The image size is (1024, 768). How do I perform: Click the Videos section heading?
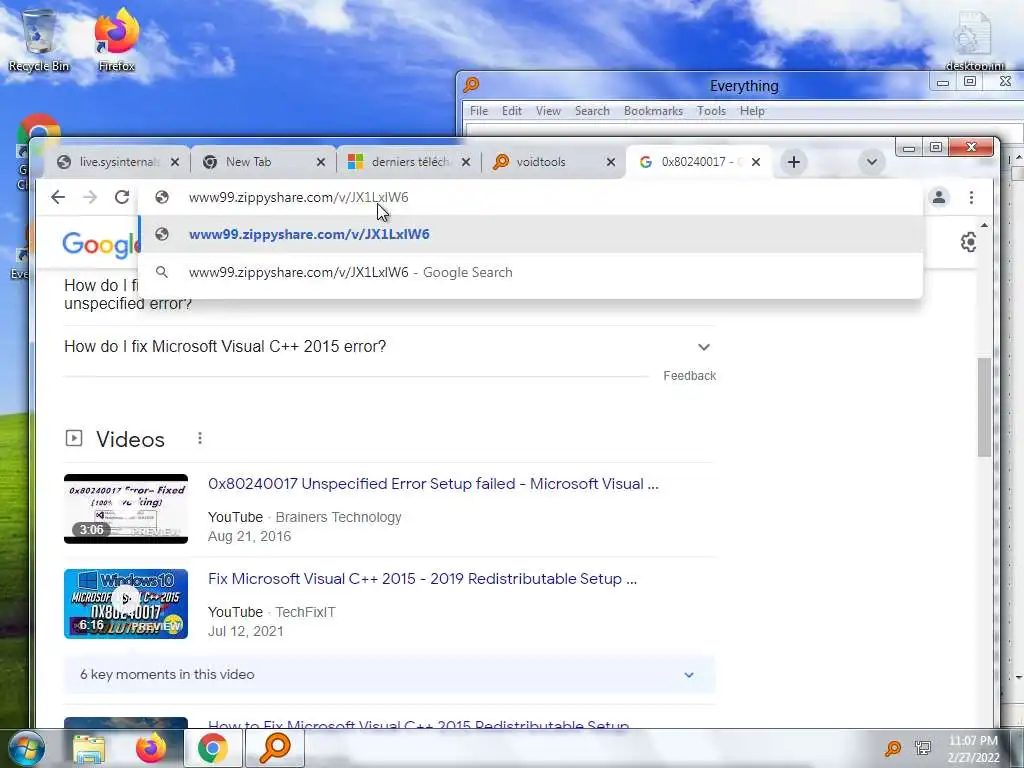point(130,439)
